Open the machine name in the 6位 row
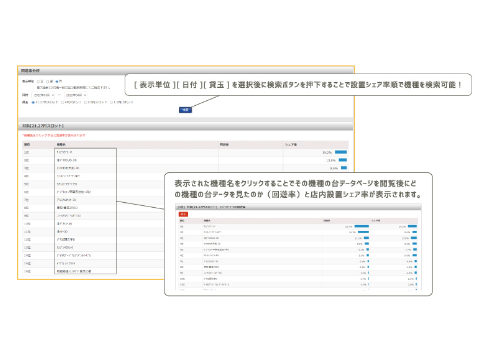 [74, 192]
